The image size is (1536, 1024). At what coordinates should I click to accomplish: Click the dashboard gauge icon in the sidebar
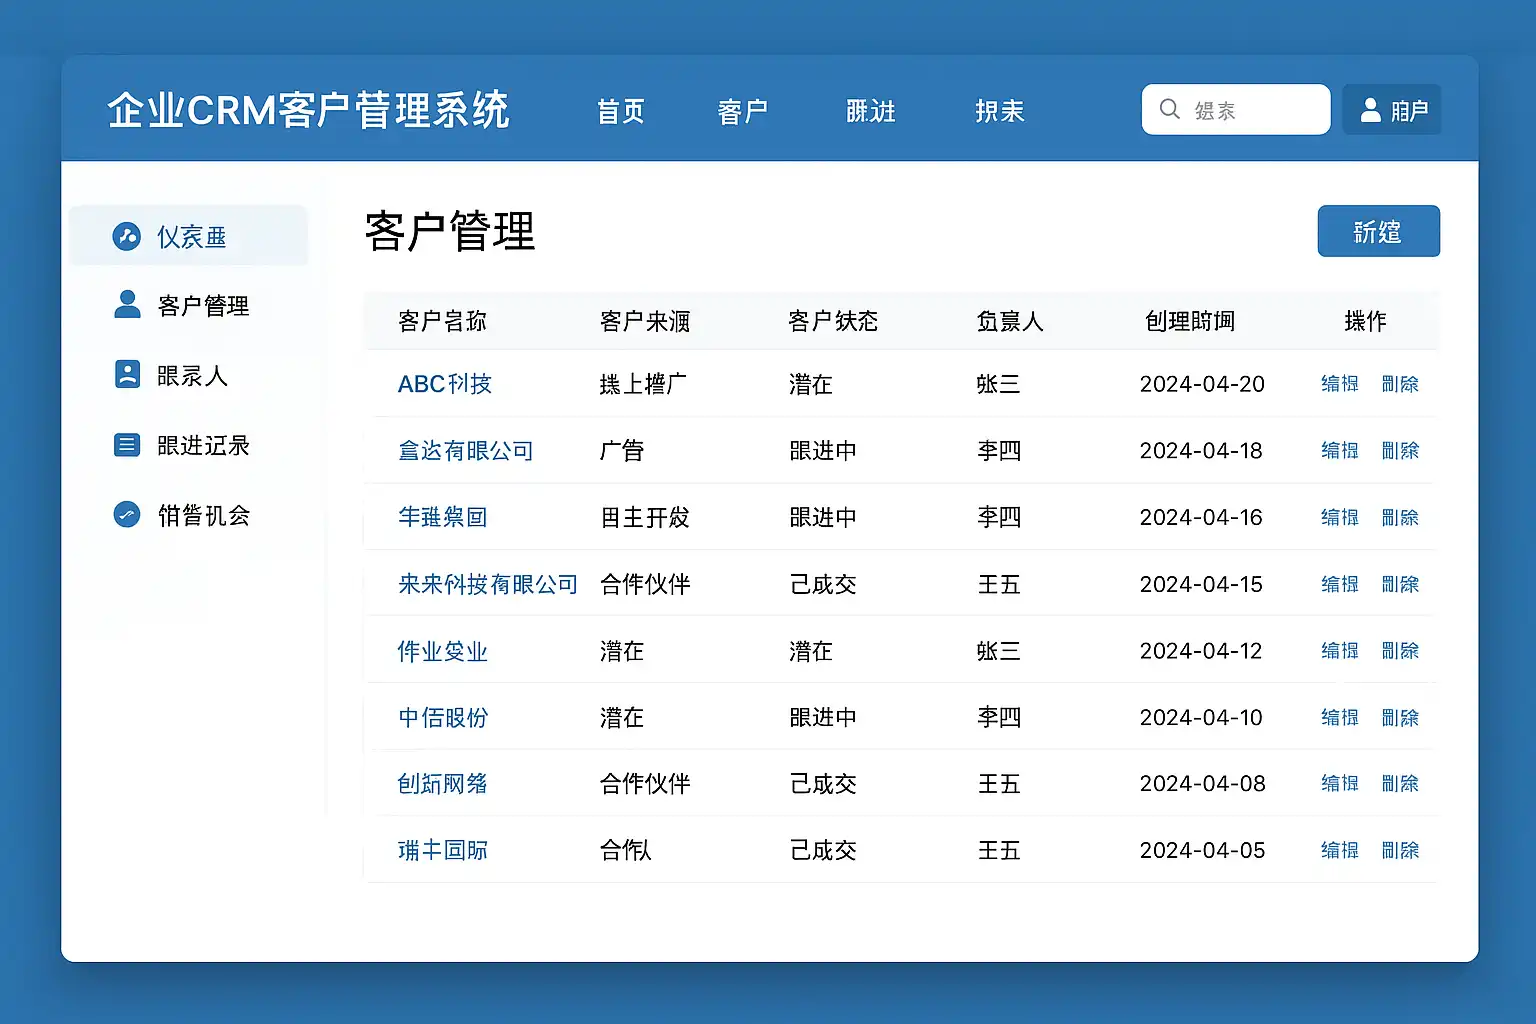[127, 237]
